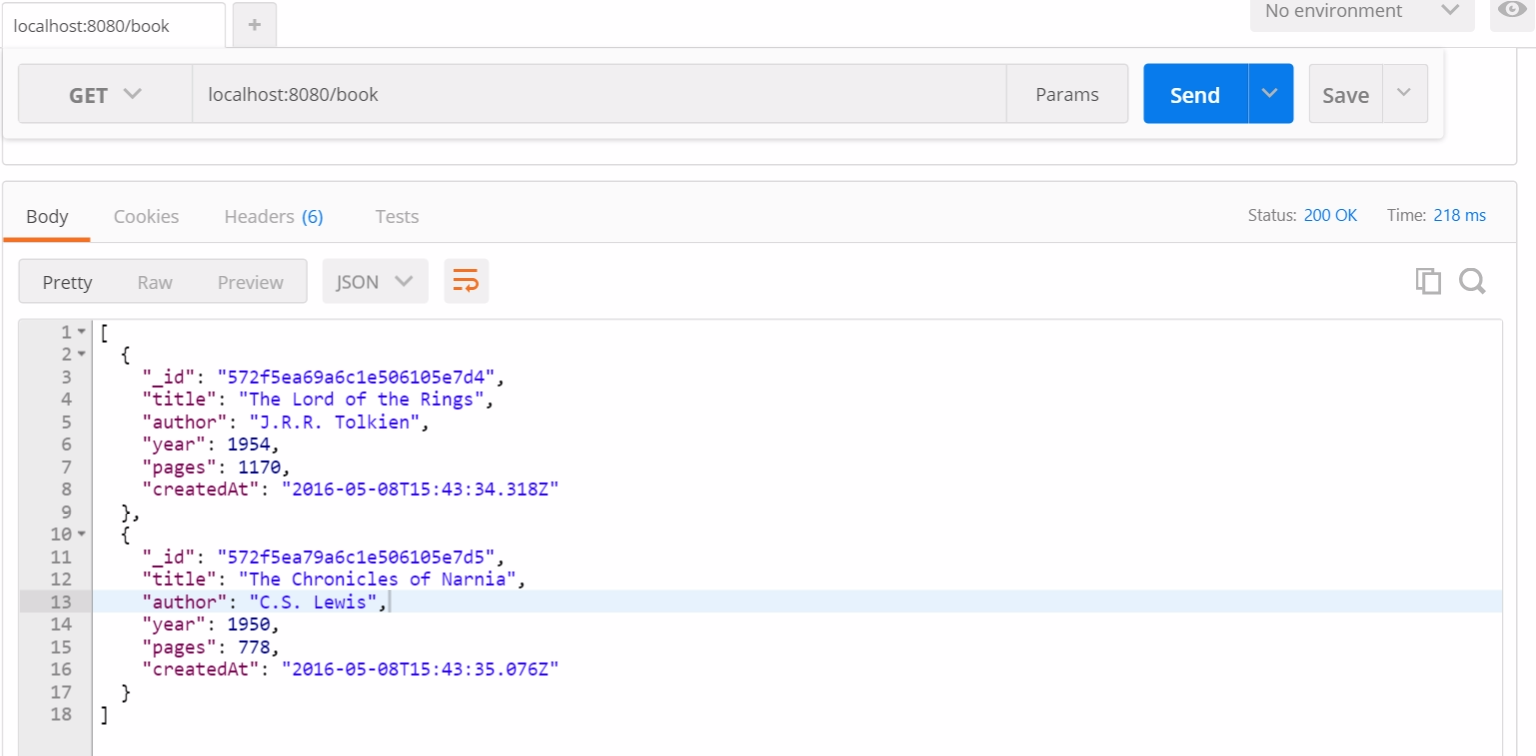Open the Headers (6) tab

273,217
